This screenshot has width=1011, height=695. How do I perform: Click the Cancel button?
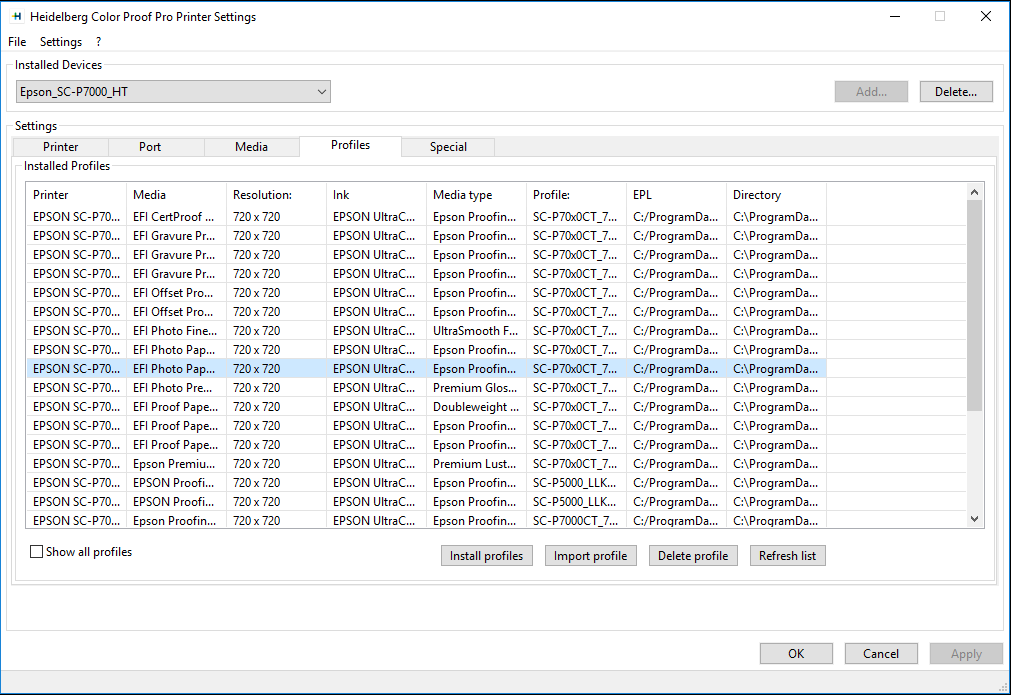click(881, 654)
